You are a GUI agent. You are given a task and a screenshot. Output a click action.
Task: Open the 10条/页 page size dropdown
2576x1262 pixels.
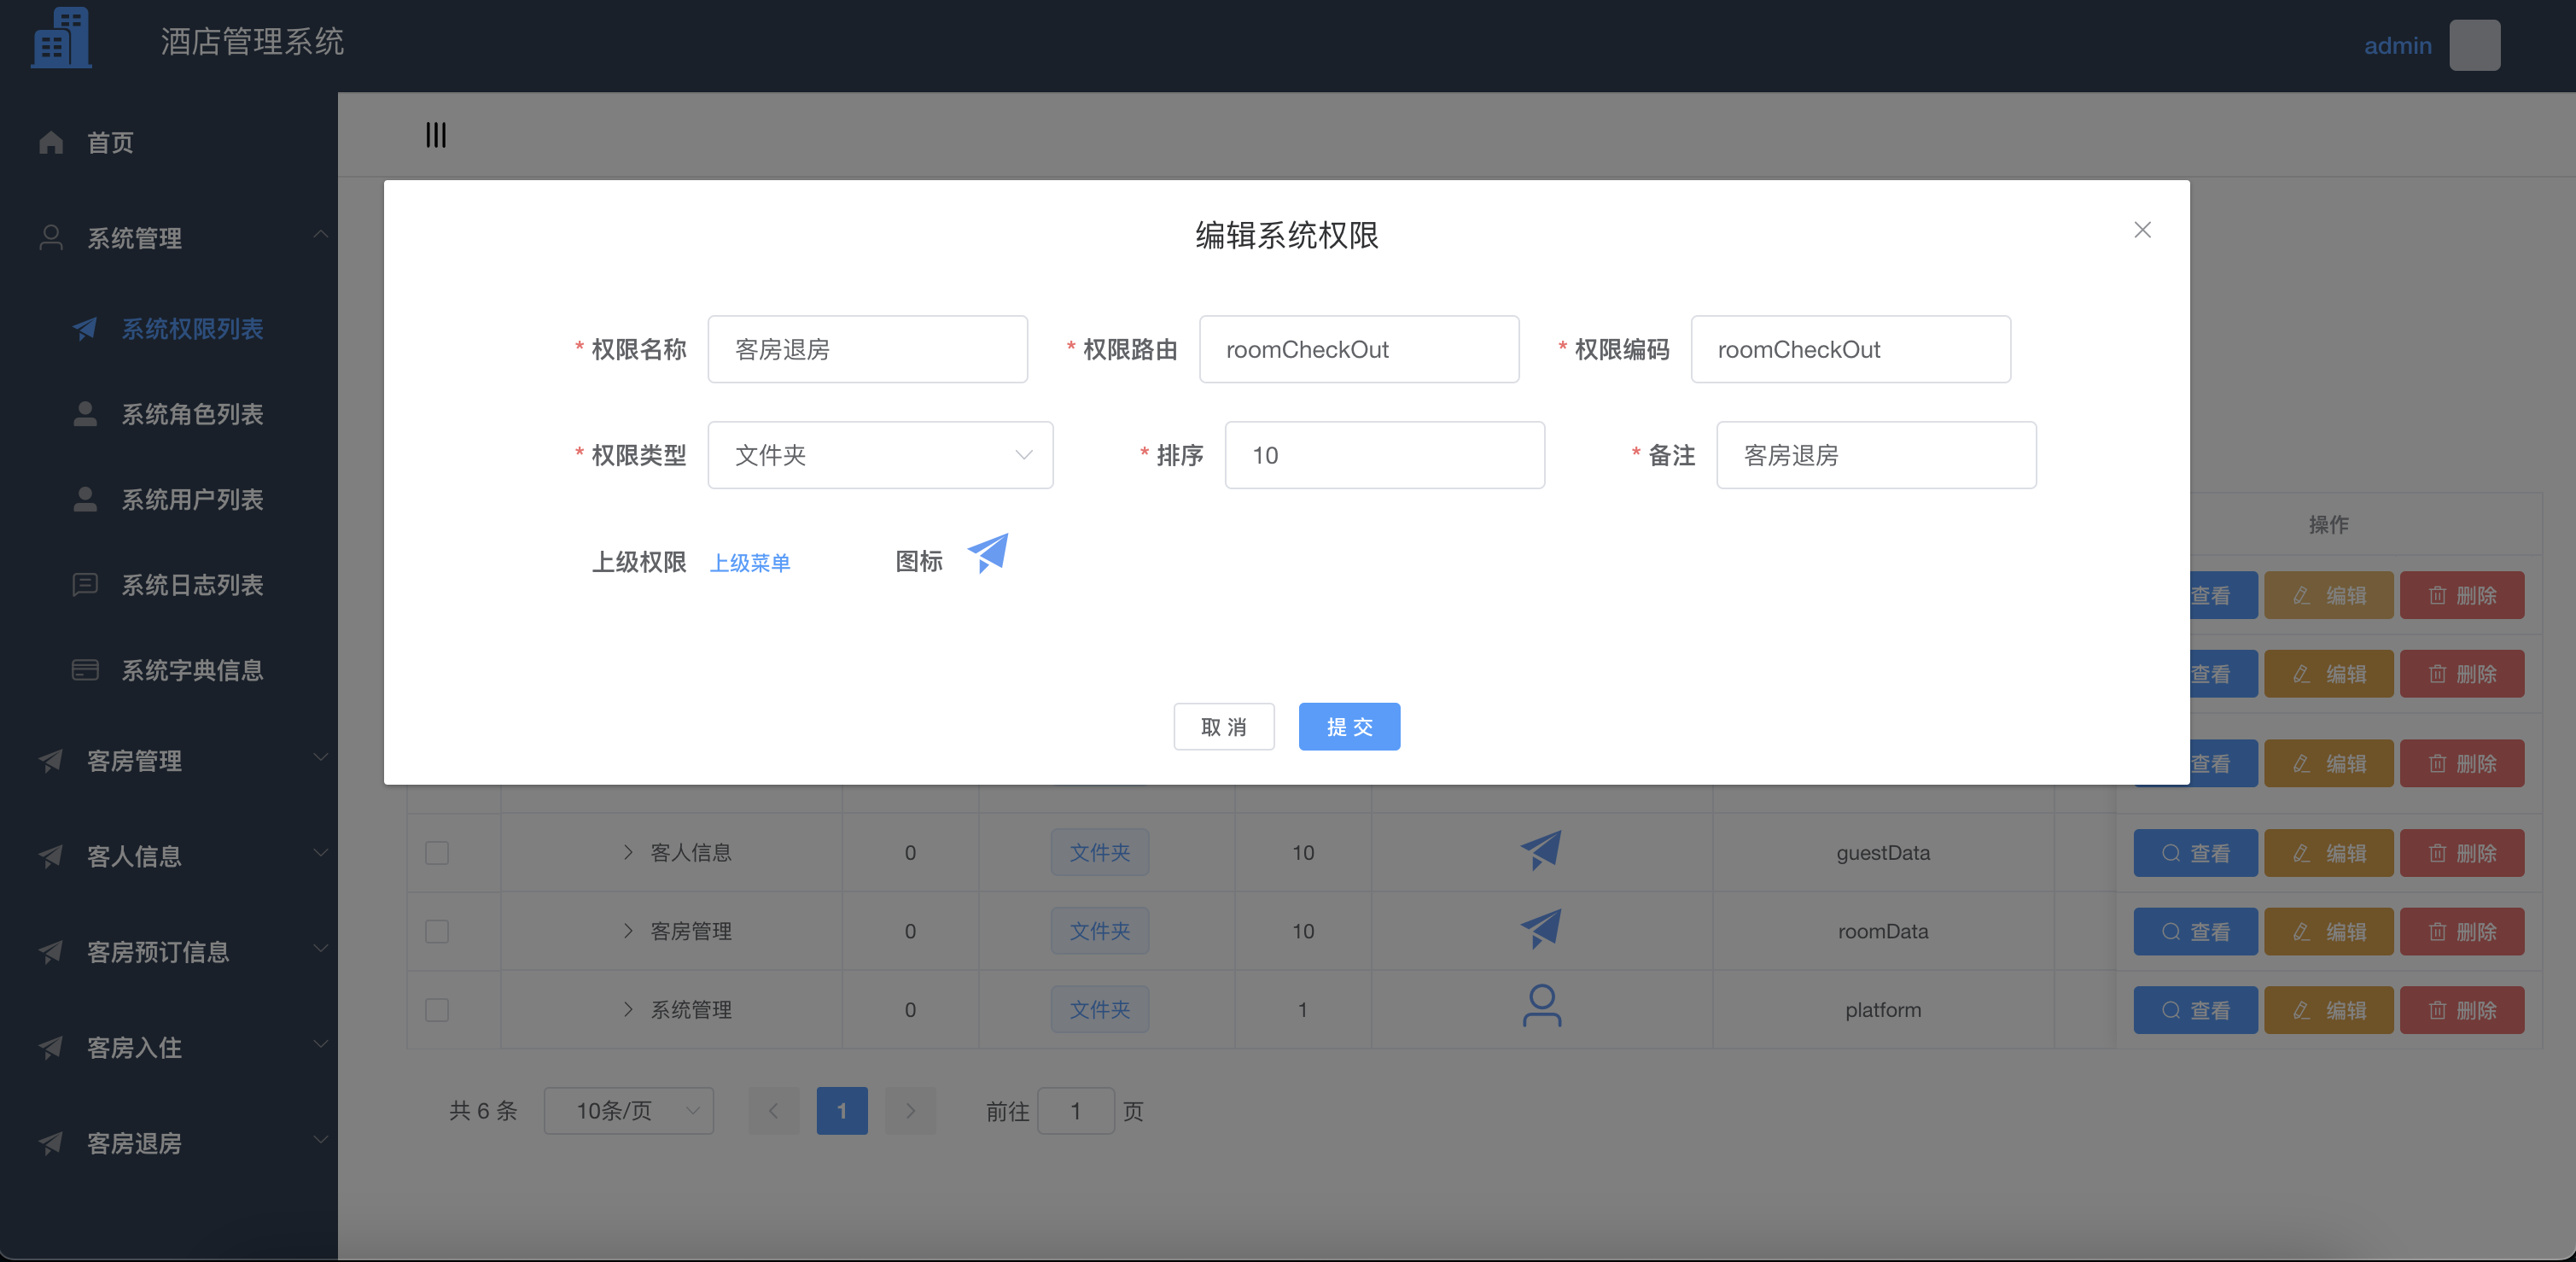point(628,1110)
